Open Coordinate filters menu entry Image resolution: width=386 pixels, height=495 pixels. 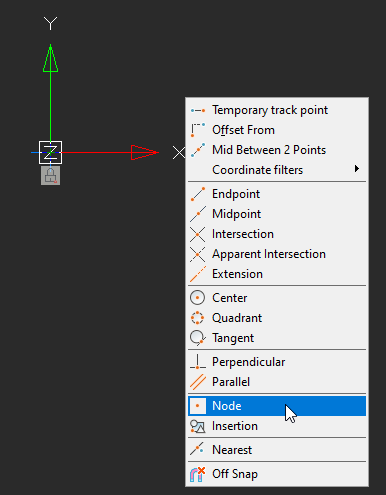[277, 170]
